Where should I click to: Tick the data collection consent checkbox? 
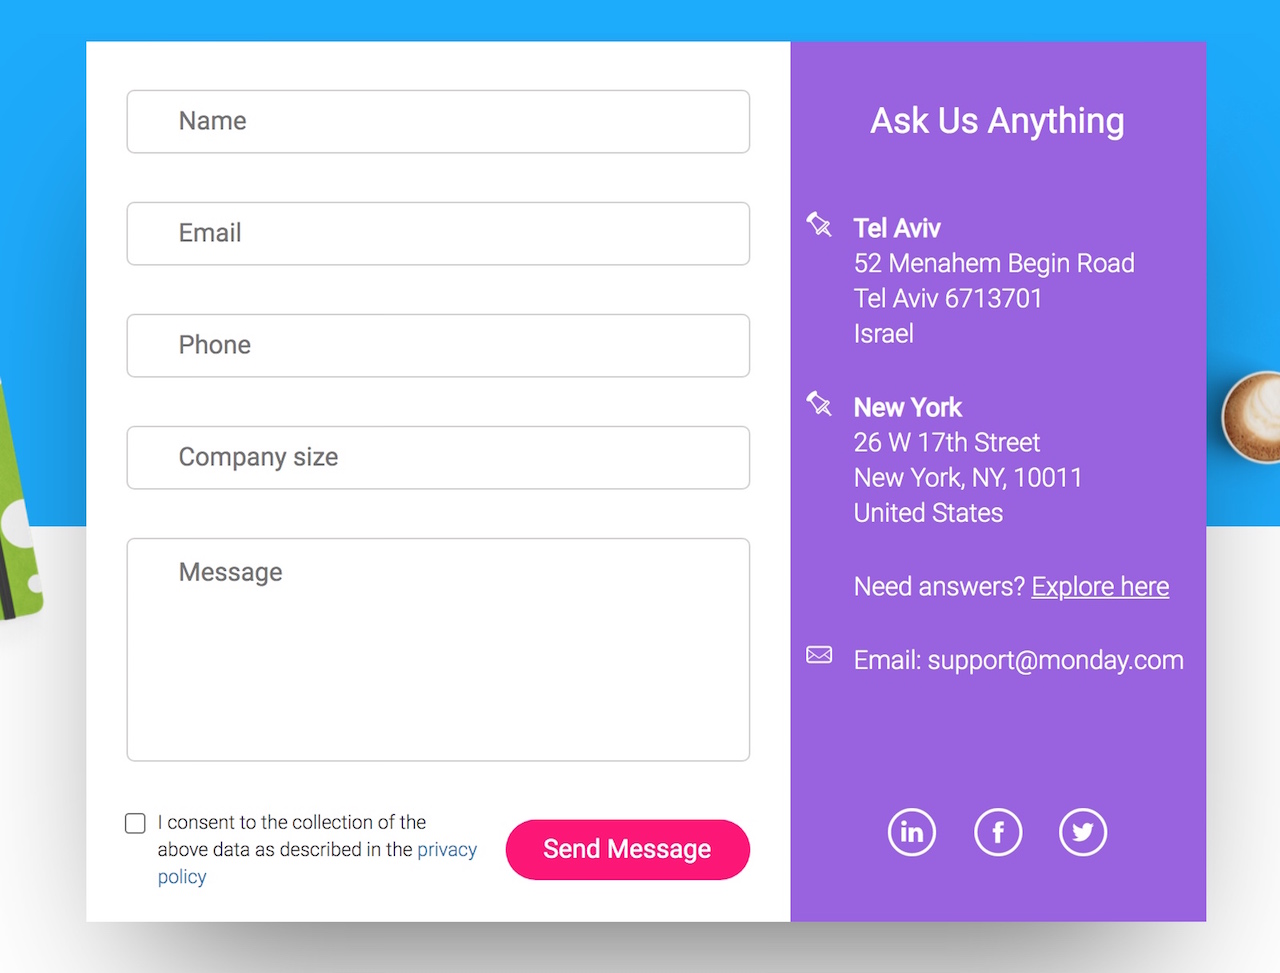click(135, 823)
